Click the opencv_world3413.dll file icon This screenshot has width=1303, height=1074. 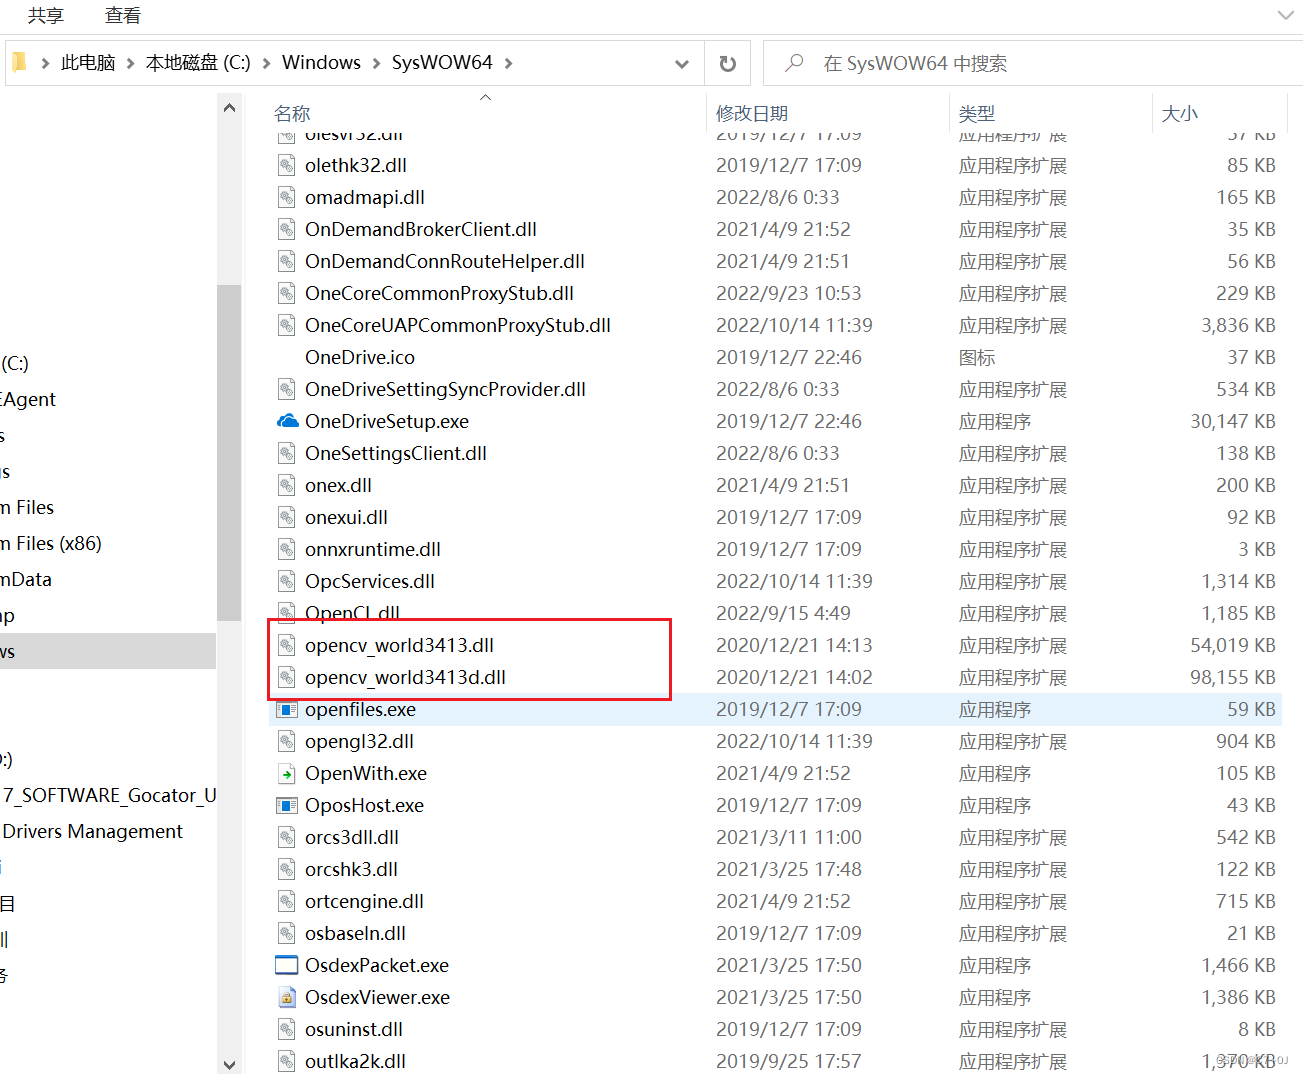tap(287, 645)
